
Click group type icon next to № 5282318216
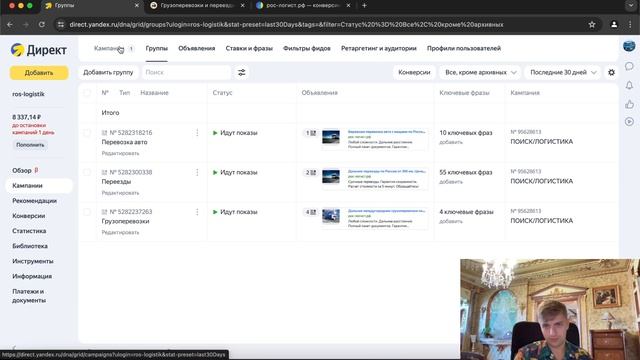click(104, 133)
